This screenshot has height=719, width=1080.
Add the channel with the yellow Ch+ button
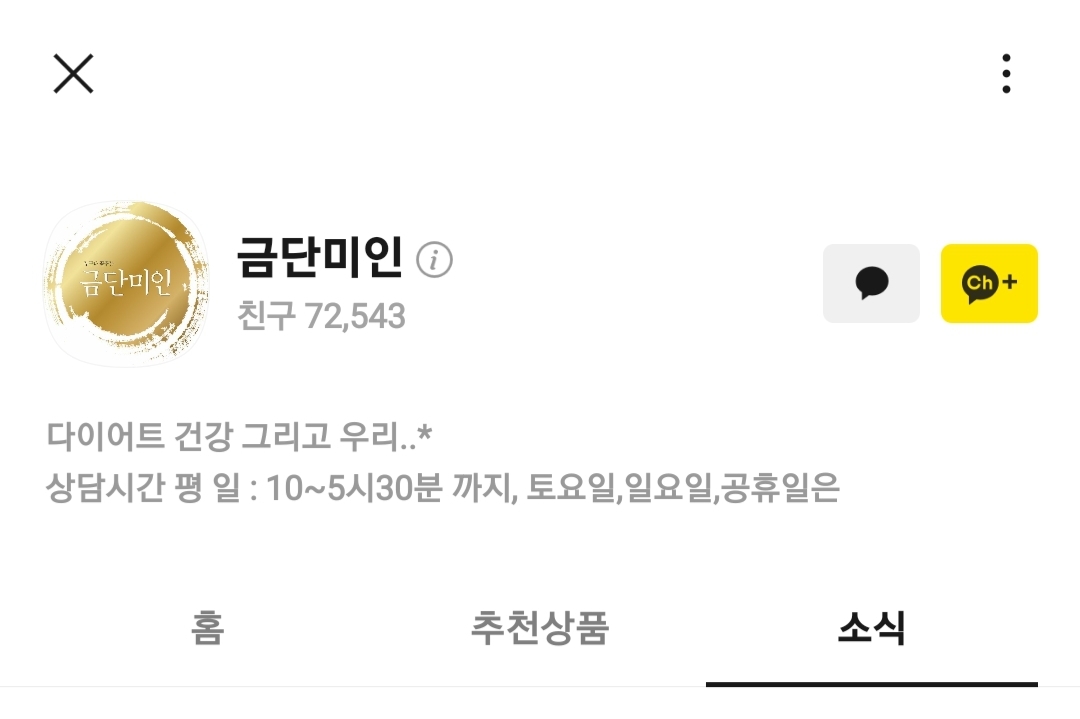989,283
